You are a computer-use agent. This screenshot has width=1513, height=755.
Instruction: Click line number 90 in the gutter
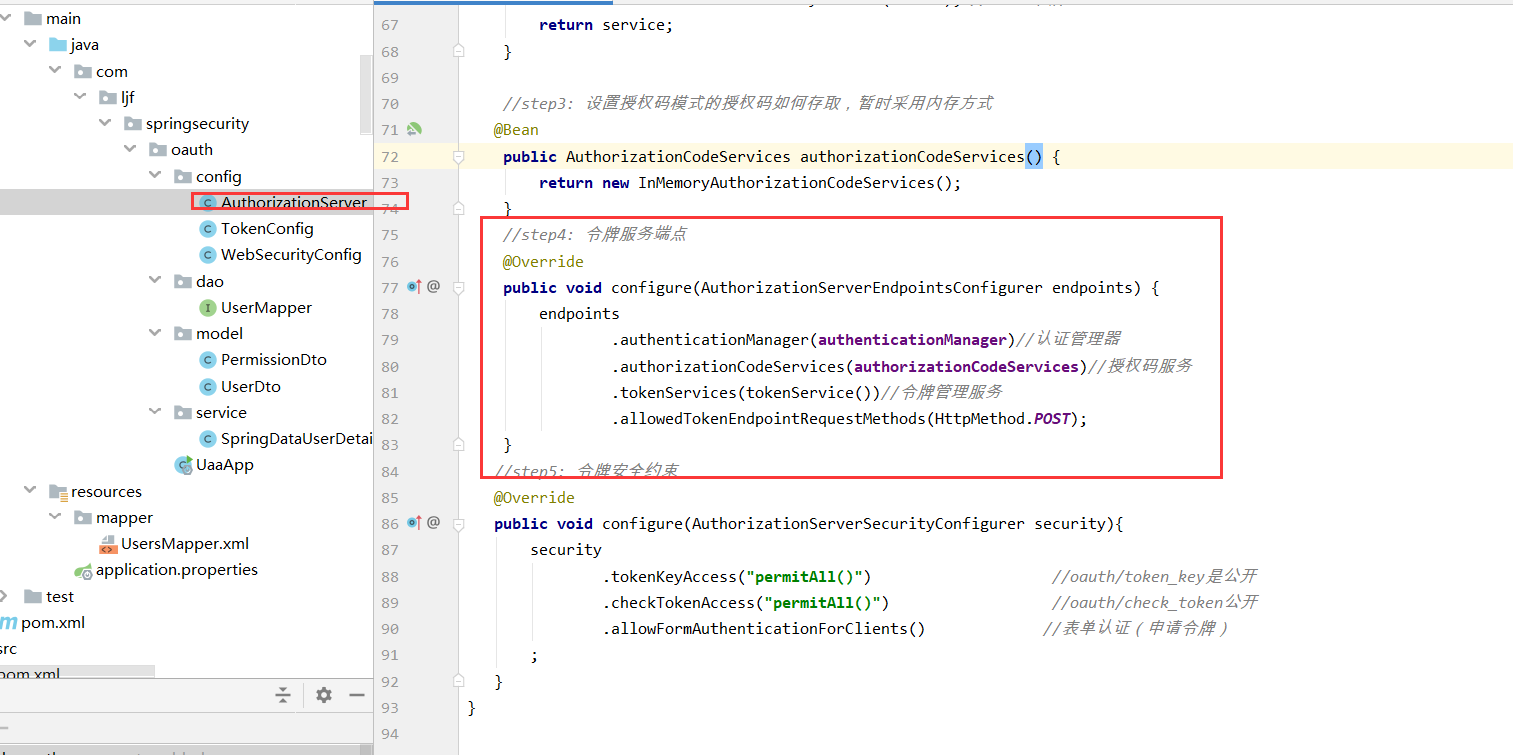coord(390,629)
